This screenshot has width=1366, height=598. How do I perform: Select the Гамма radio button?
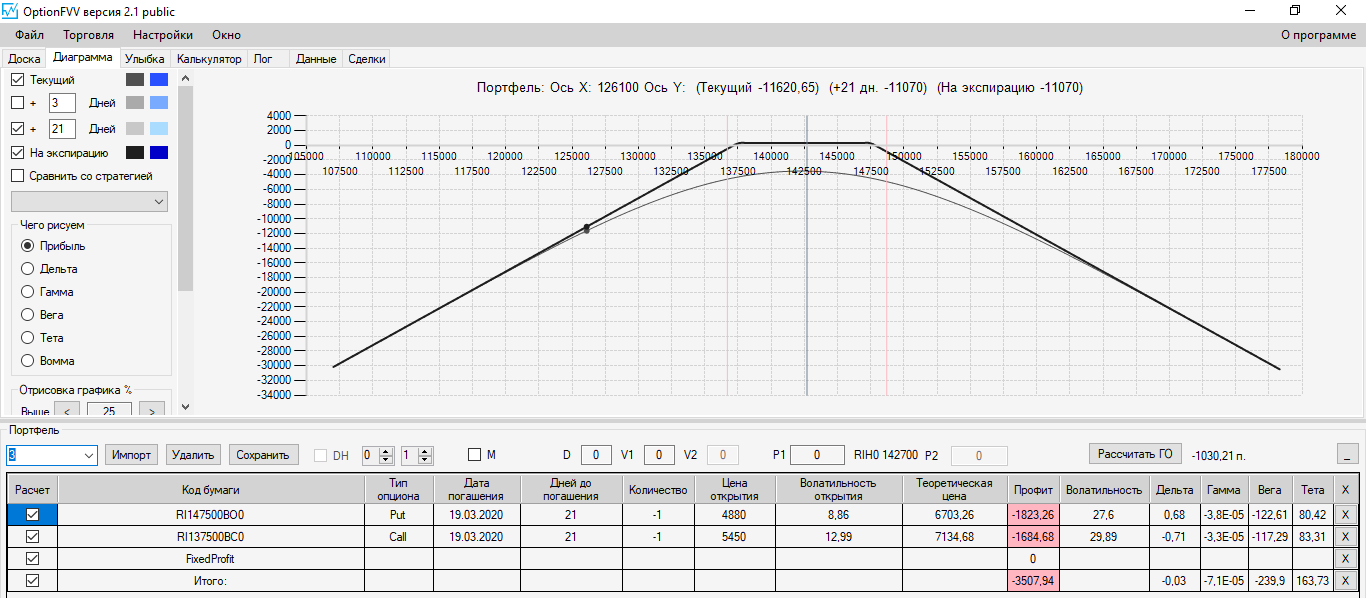pyautogui.click(x=27, y=292)
